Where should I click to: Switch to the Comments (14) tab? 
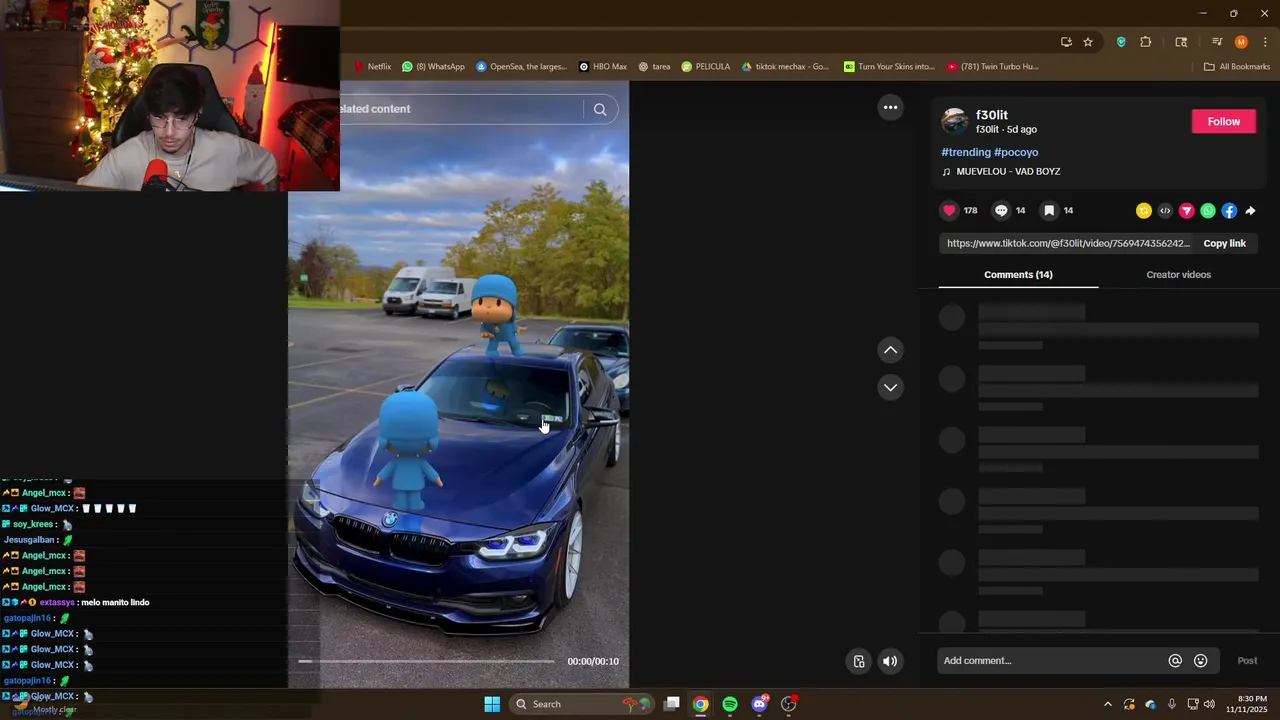pos(1018,275)
